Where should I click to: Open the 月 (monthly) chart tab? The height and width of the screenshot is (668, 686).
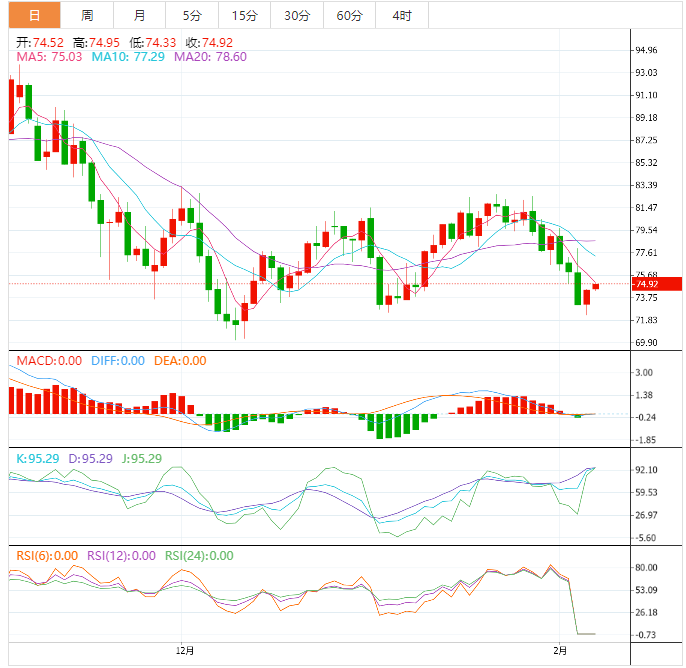tap(139, 15)
